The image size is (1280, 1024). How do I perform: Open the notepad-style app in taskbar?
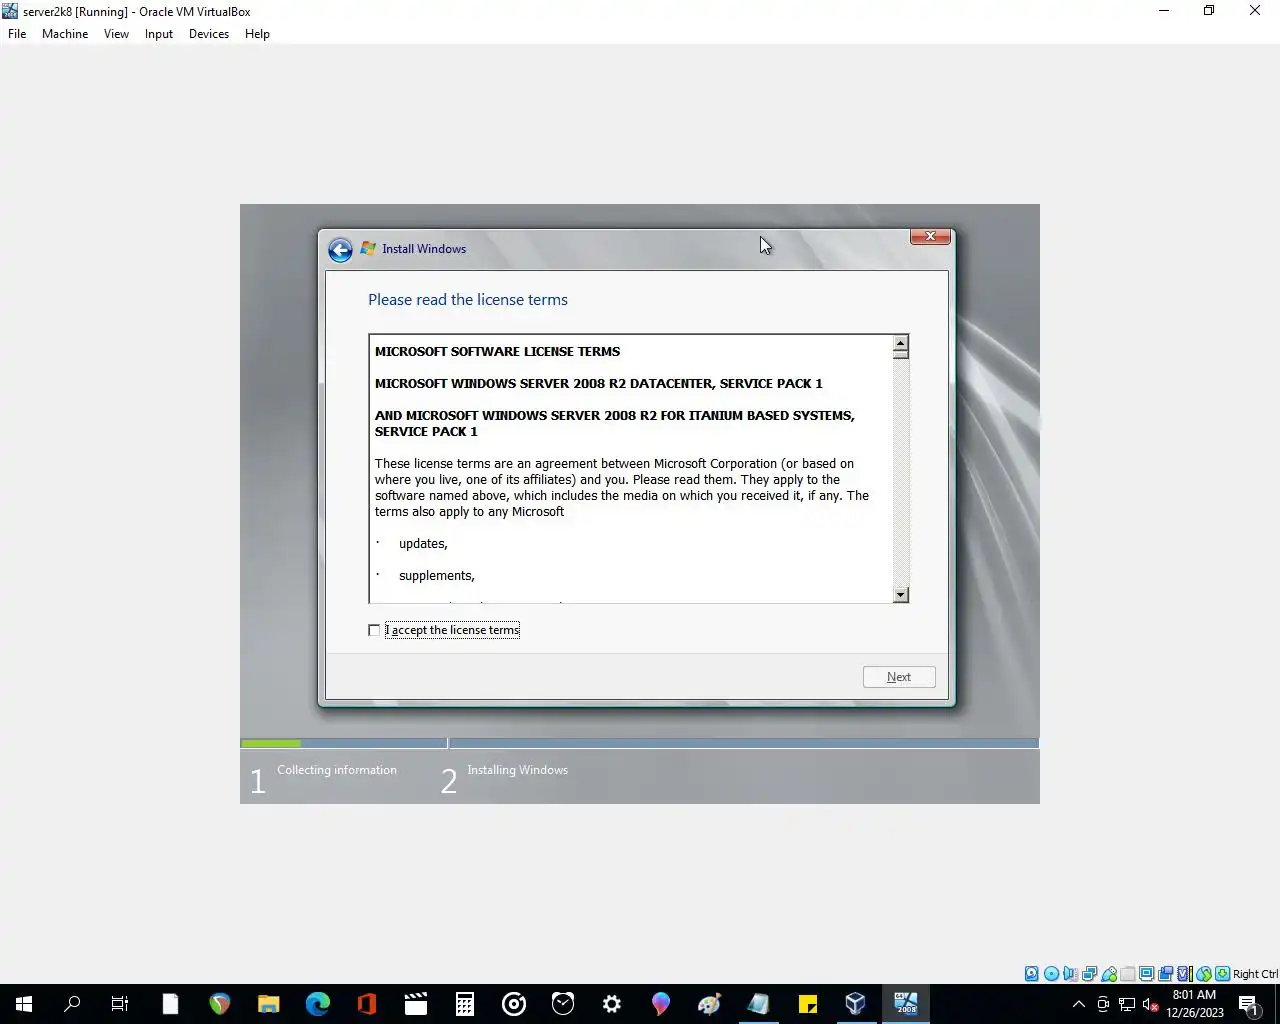click(x=759, y=1004)
